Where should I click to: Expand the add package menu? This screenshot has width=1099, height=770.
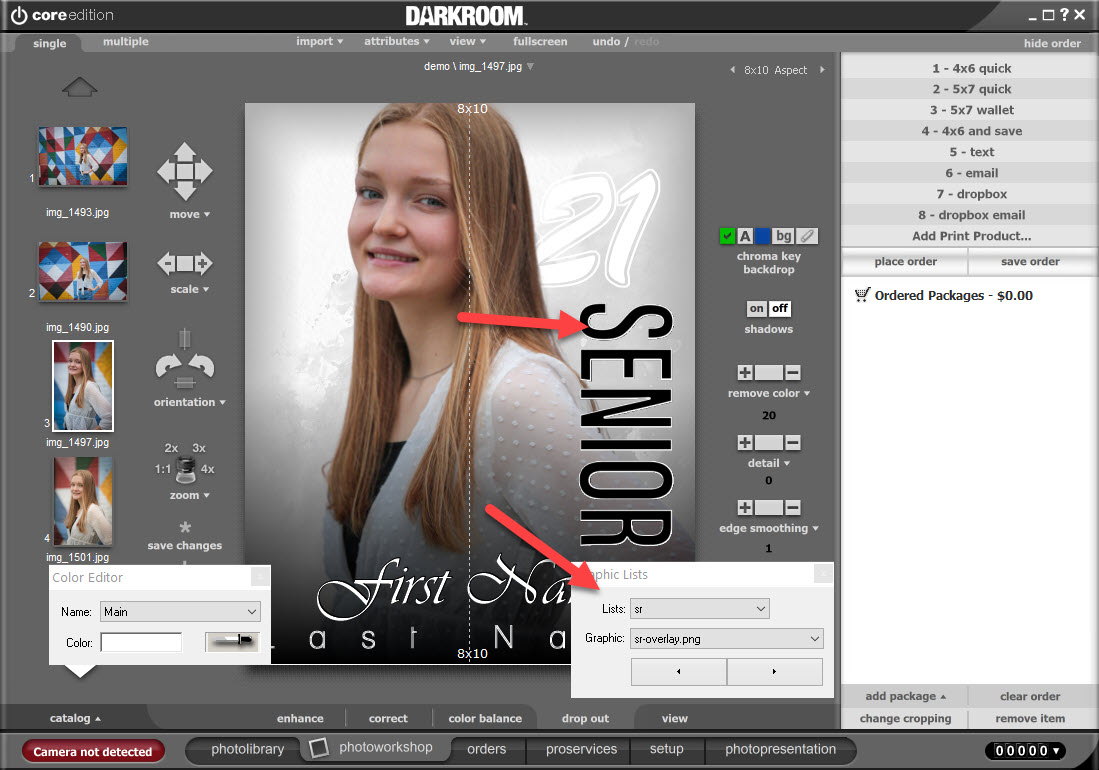click(x=905, y=696)
